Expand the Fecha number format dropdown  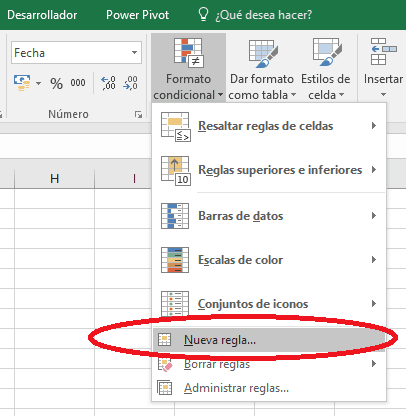coord(134,52)
